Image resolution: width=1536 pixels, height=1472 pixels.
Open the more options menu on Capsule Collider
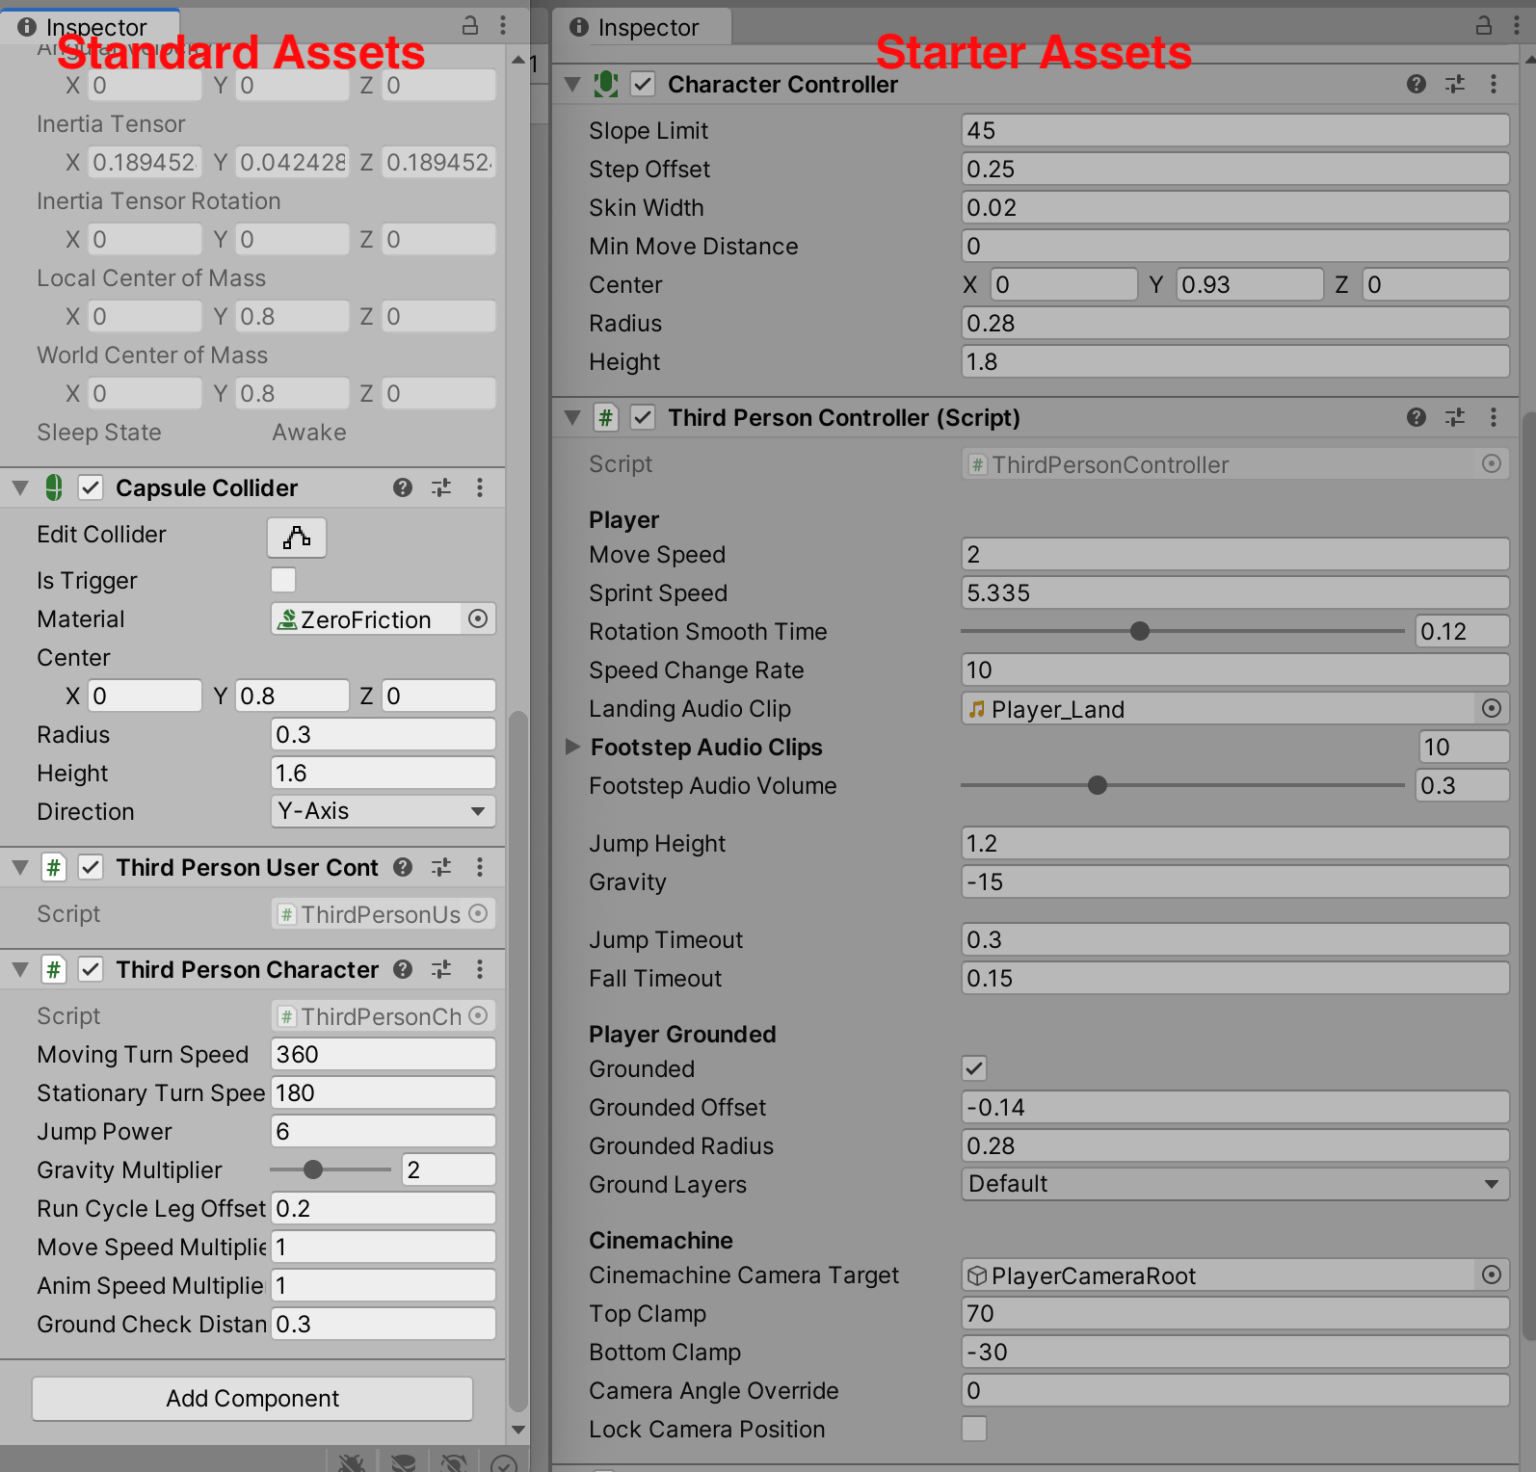(x=480, y=487)
